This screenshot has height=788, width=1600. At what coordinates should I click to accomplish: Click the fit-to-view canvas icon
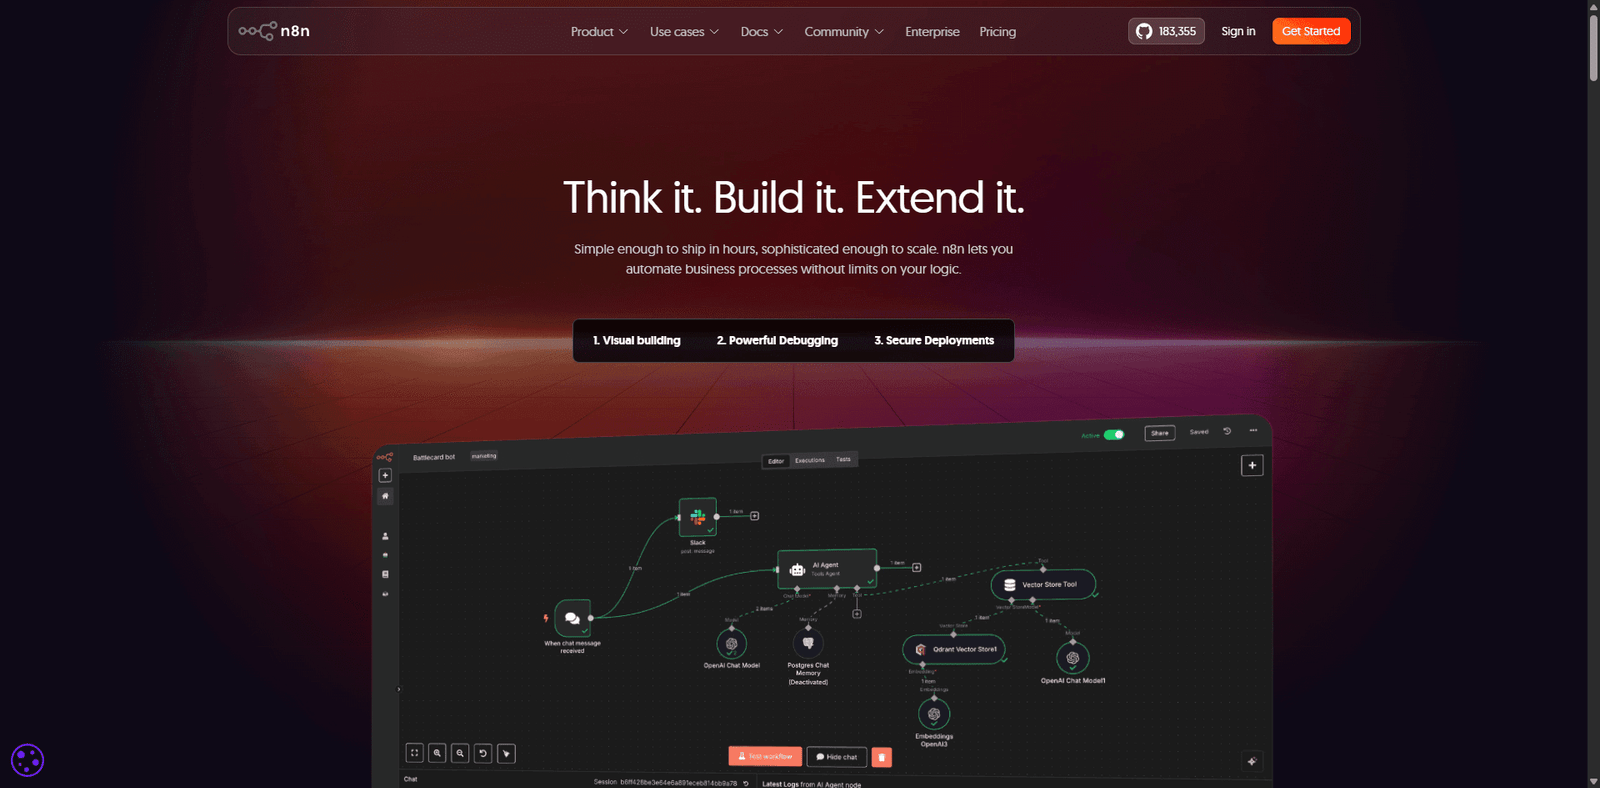(x=414, y=753)
